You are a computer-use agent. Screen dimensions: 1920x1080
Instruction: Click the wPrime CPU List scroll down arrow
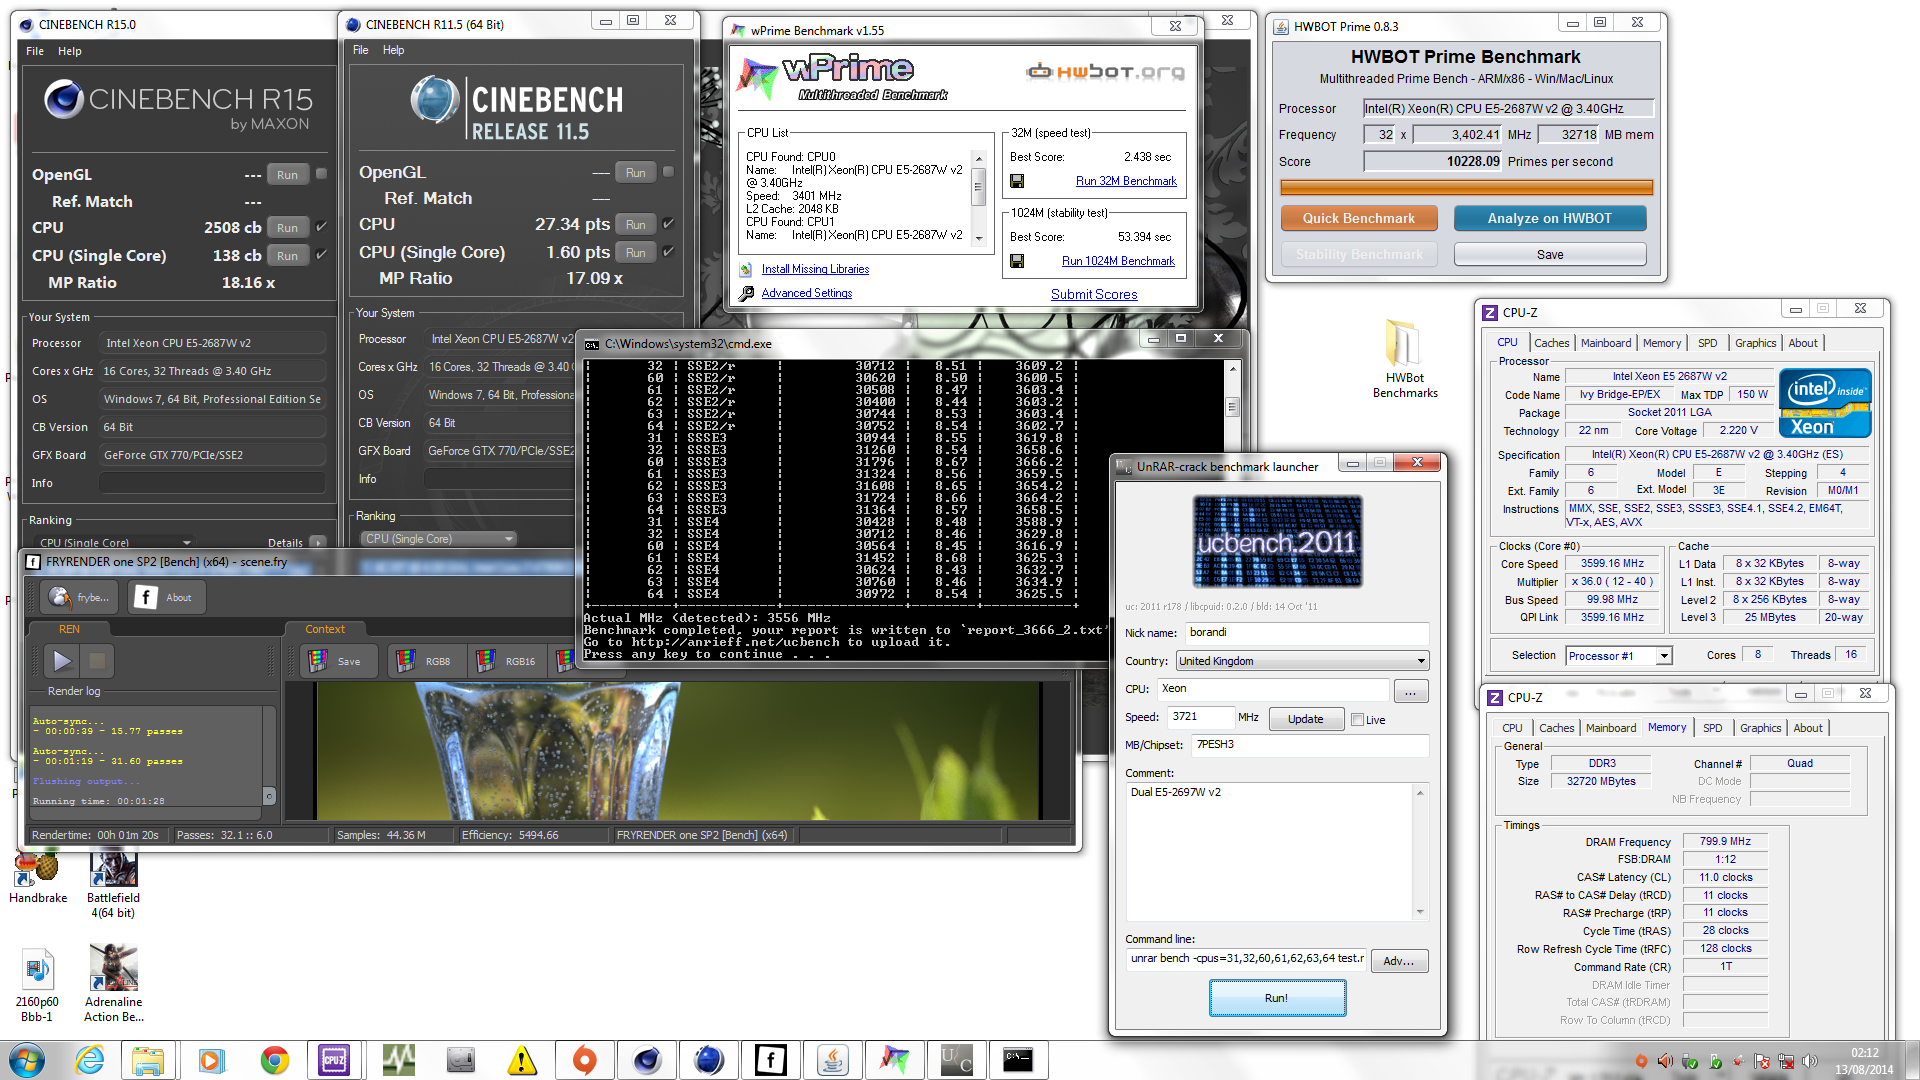pyautogui.click(x=979, y=238)
